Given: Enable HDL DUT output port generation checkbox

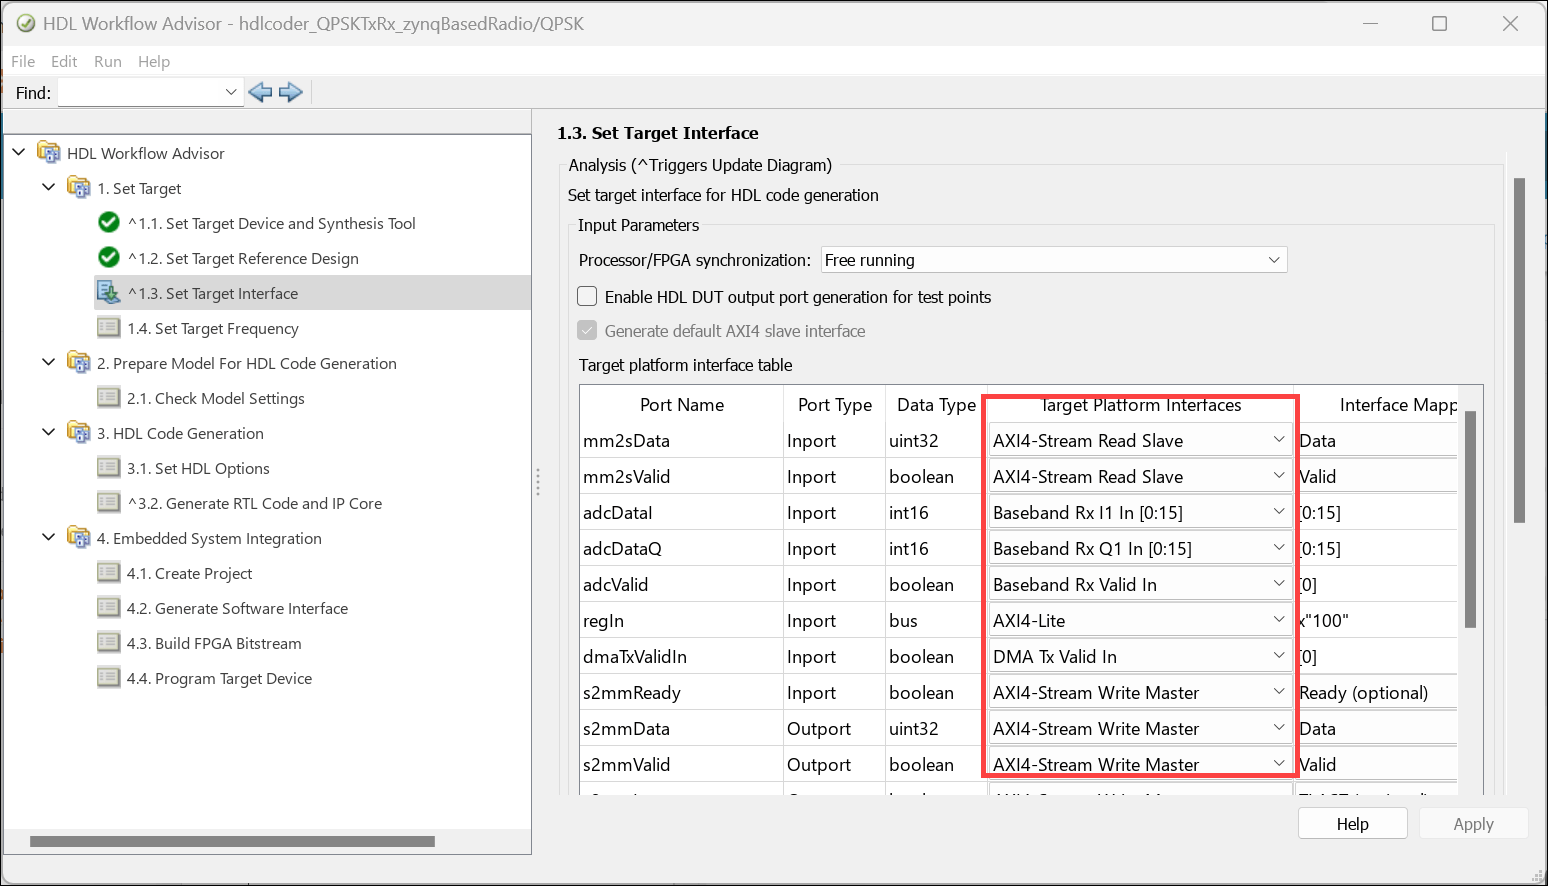Looking at the screenshot, I should 588,297.
